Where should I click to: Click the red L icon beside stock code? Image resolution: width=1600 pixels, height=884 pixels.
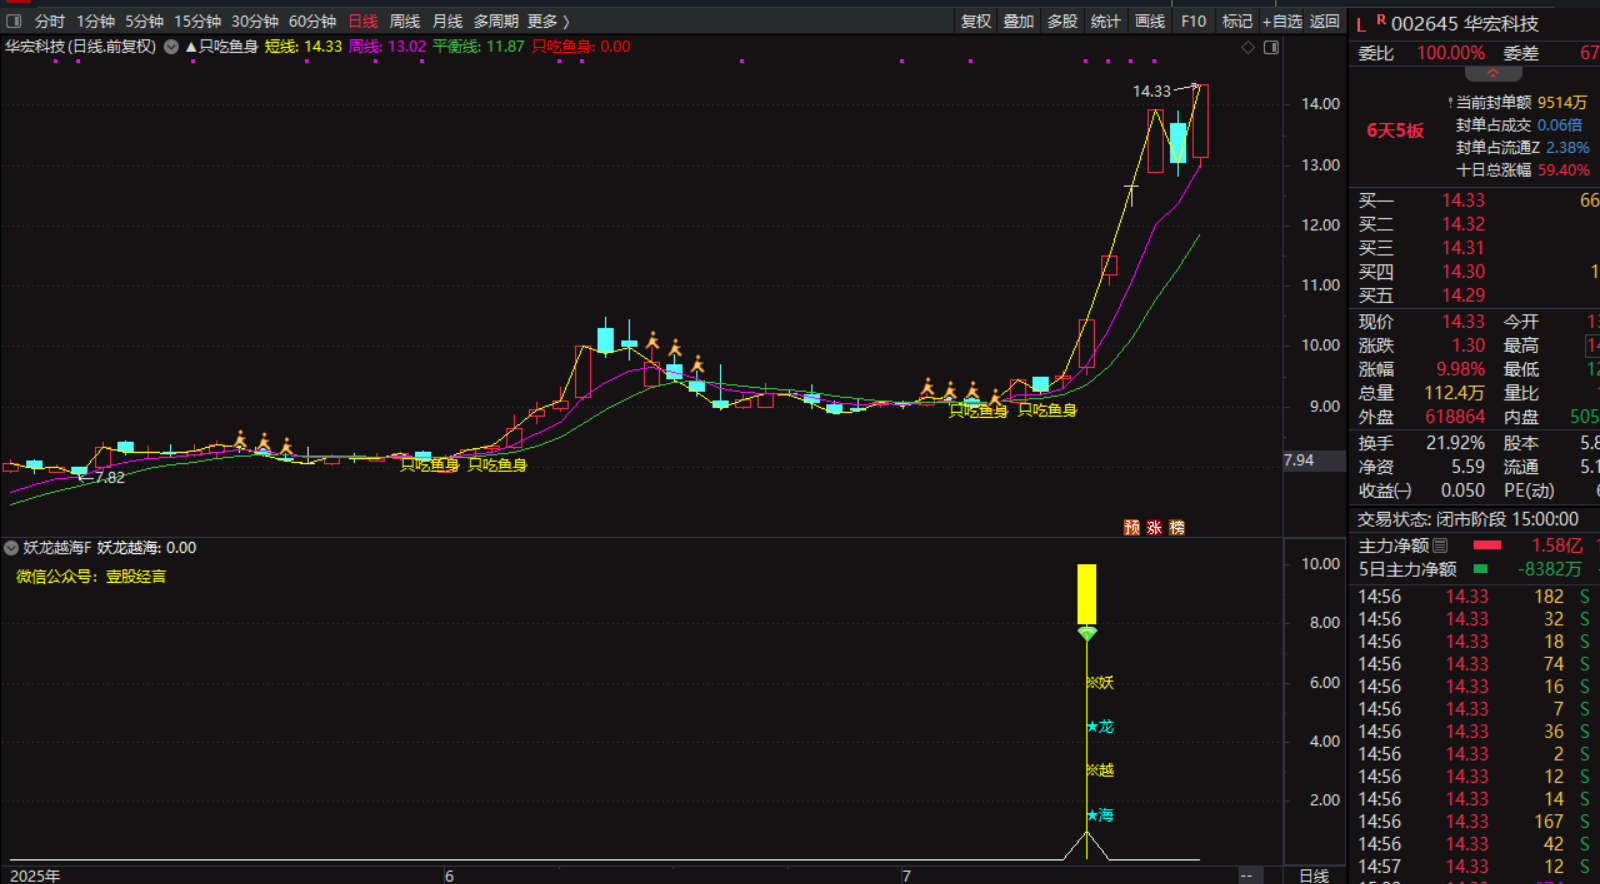[x=1361, y=25]
